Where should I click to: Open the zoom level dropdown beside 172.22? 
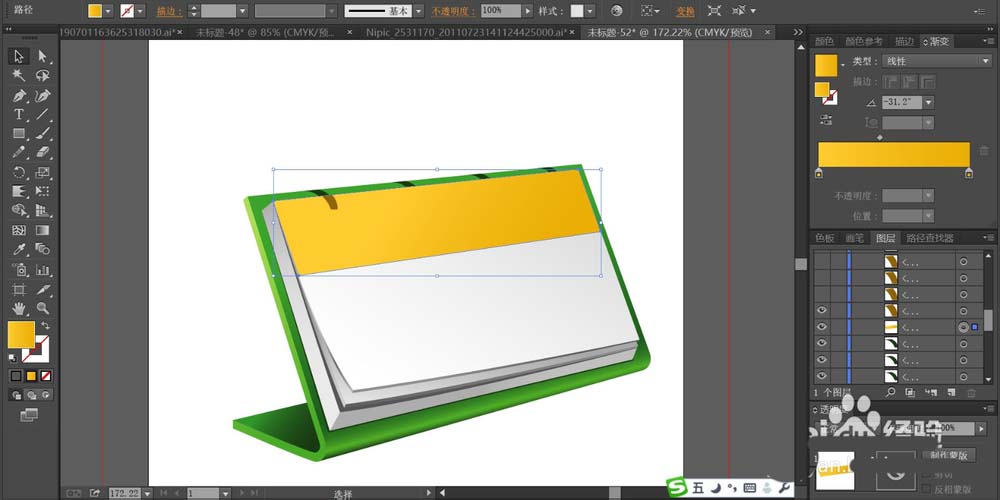tap(148, 494)
